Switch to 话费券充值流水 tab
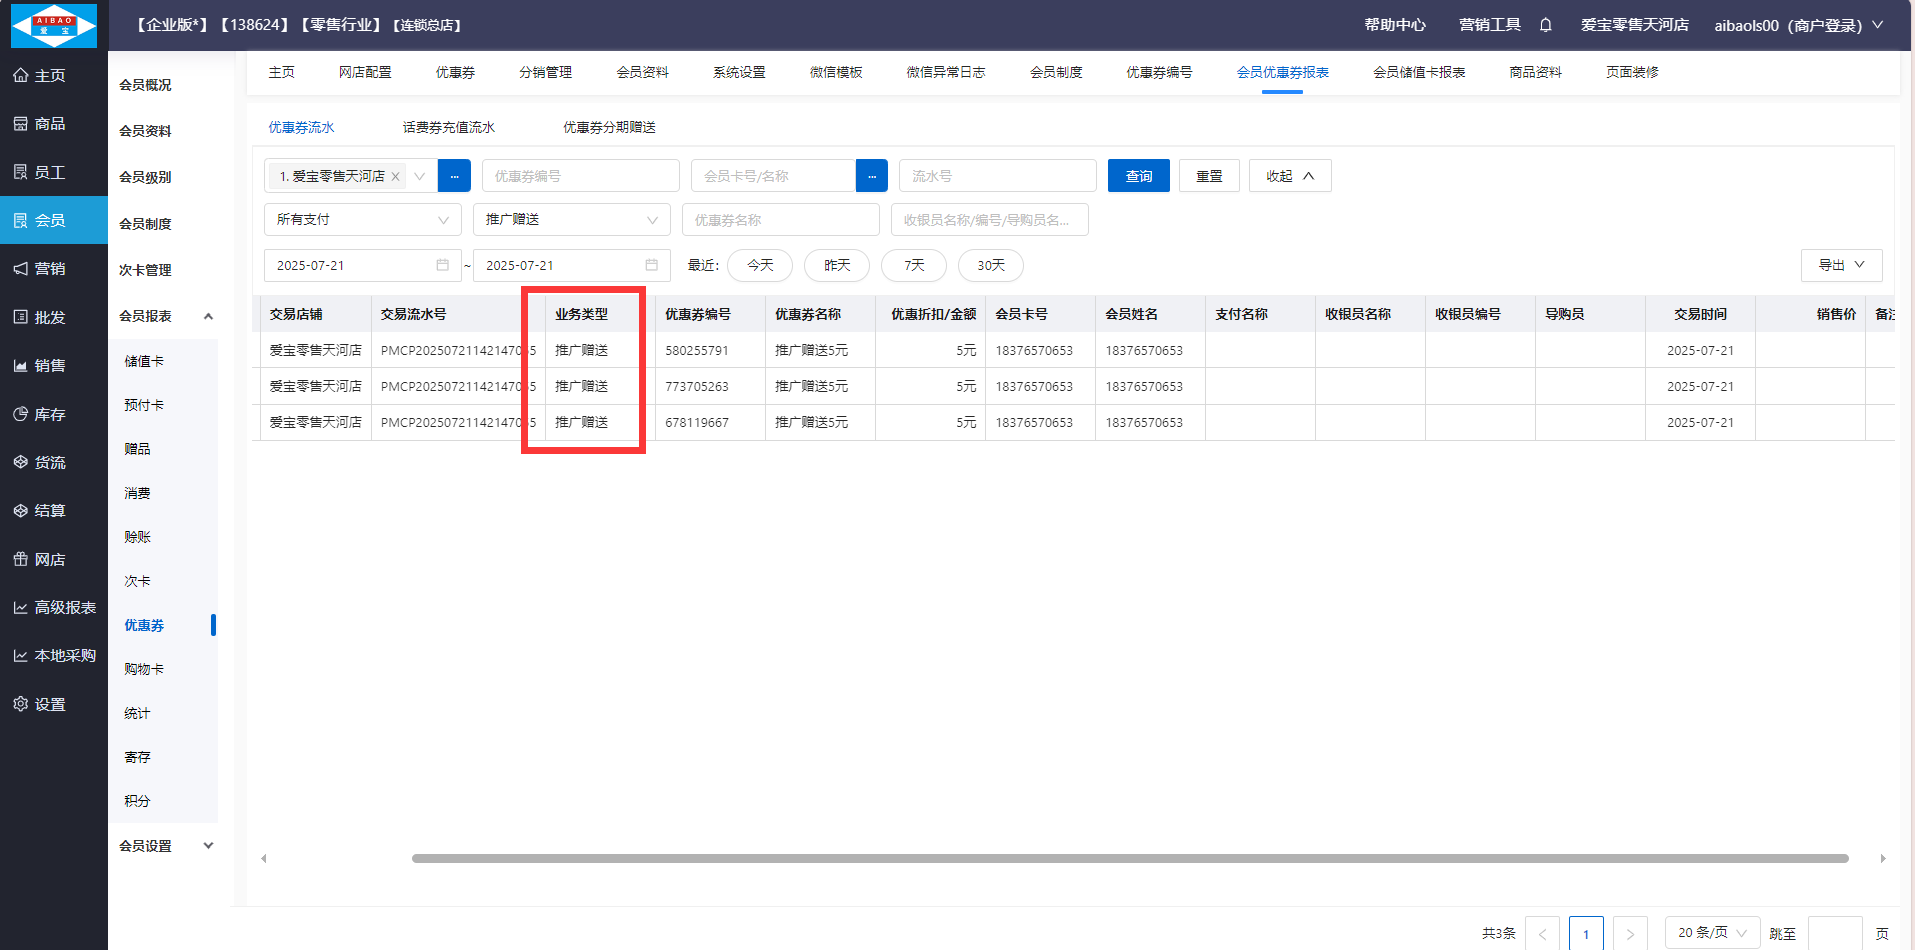This screenshot has width=1915, height=950. point(448,128)
